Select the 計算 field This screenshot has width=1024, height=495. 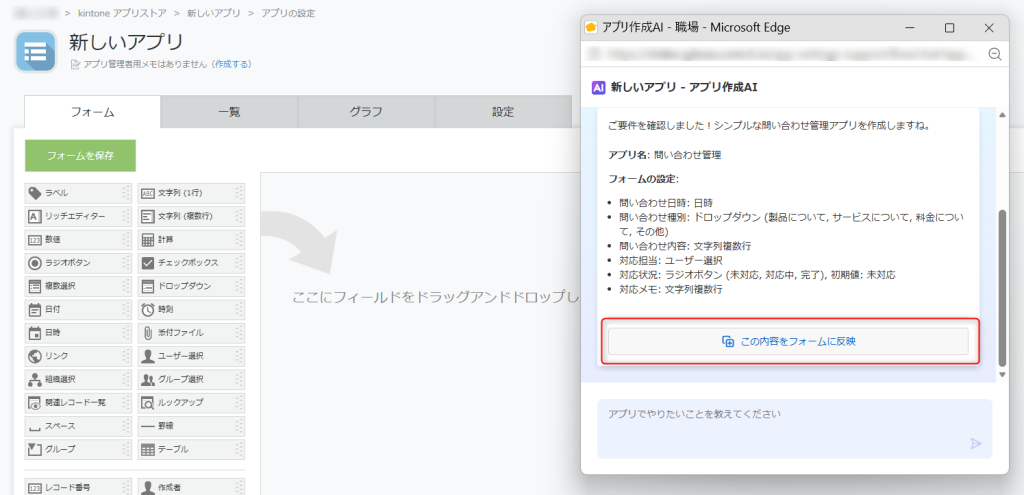[191, 240]
